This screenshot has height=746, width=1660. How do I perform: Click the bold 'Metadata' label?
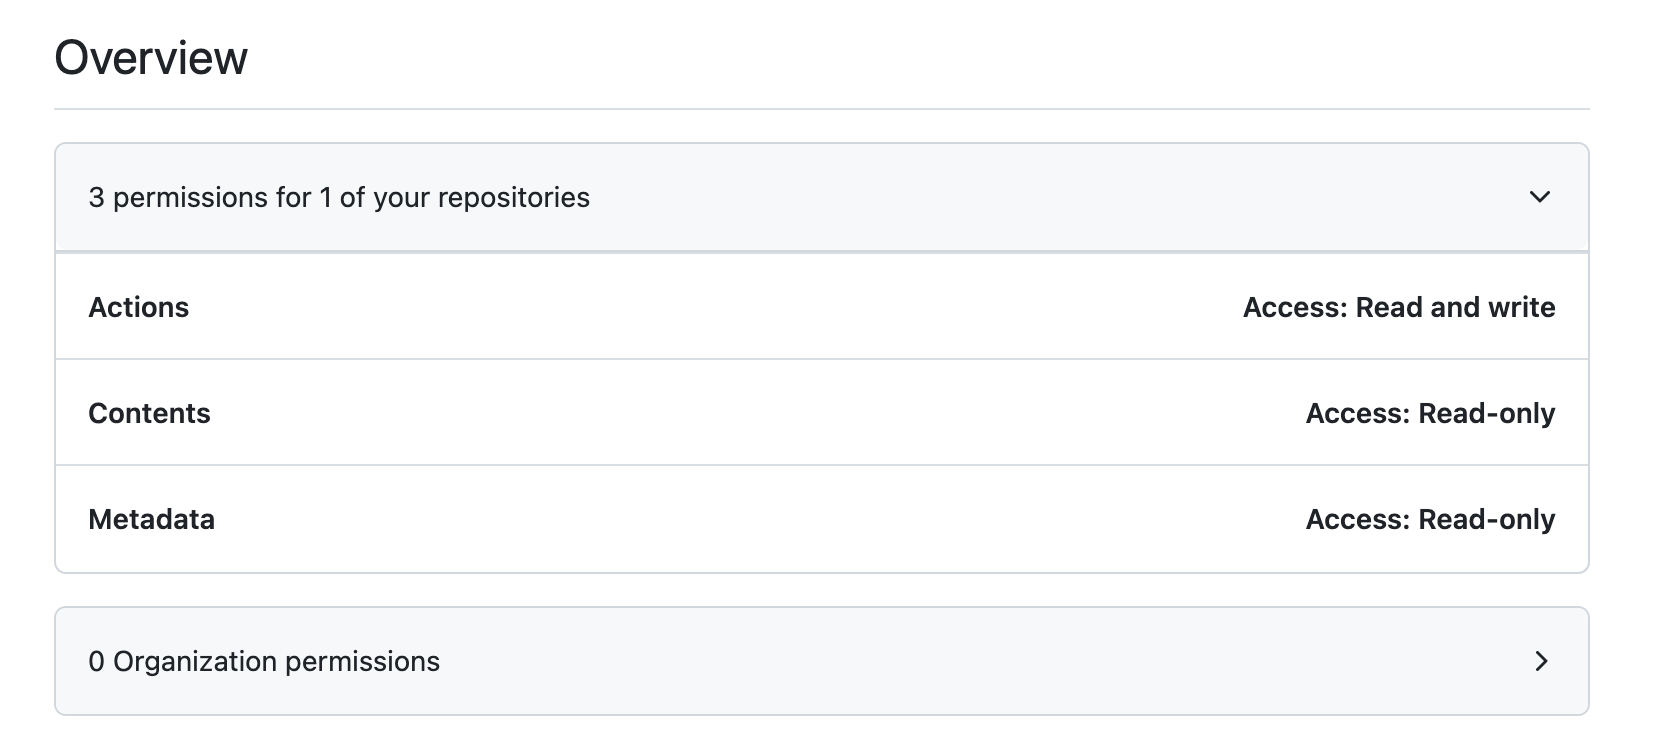tap(151, 519)
